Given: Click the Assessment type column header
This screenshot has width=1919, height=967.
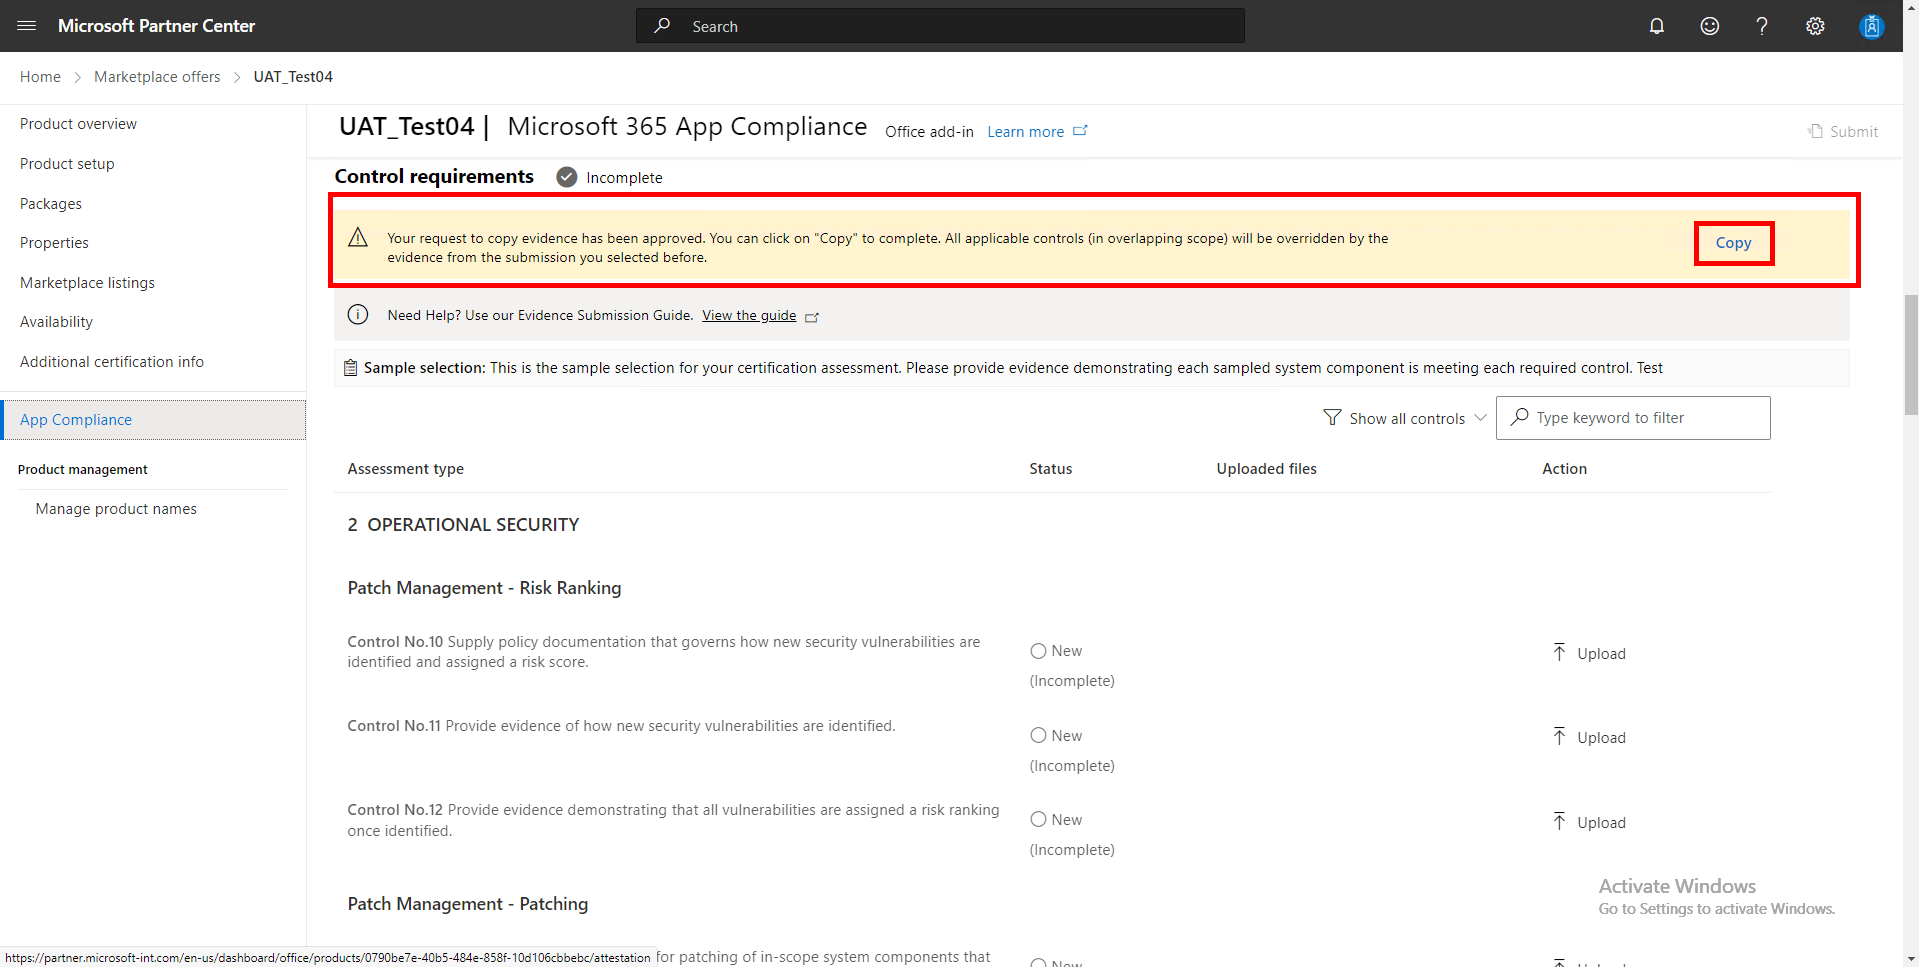Looking at the screenshot, I should [x=405, y=469].
